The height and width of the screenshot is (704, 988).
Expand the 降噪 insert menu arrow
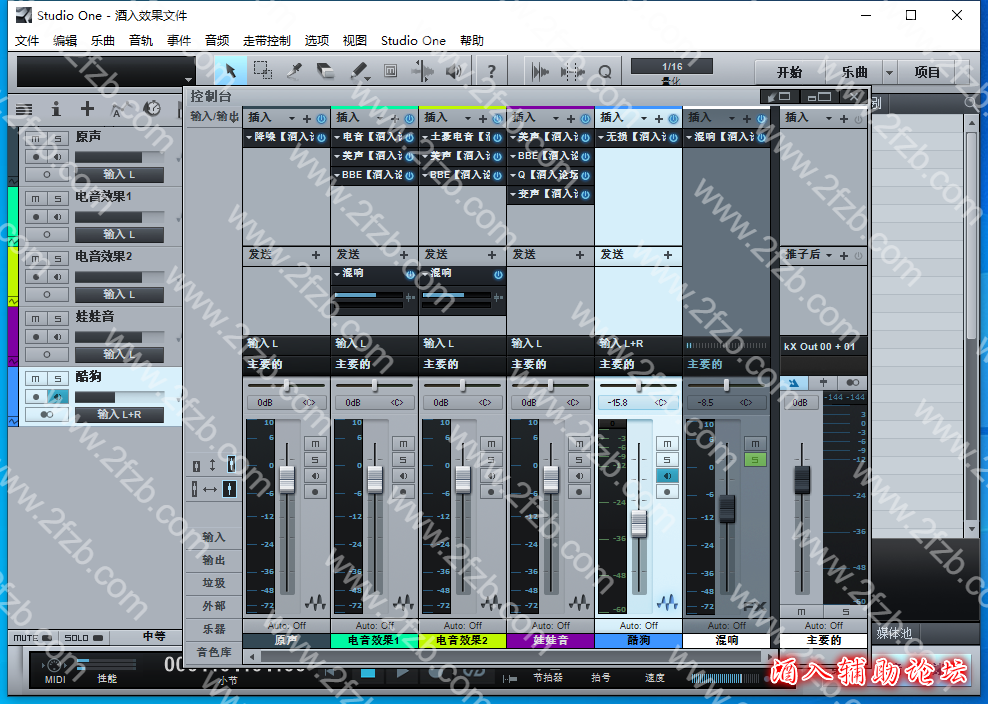tap(249, 137)
